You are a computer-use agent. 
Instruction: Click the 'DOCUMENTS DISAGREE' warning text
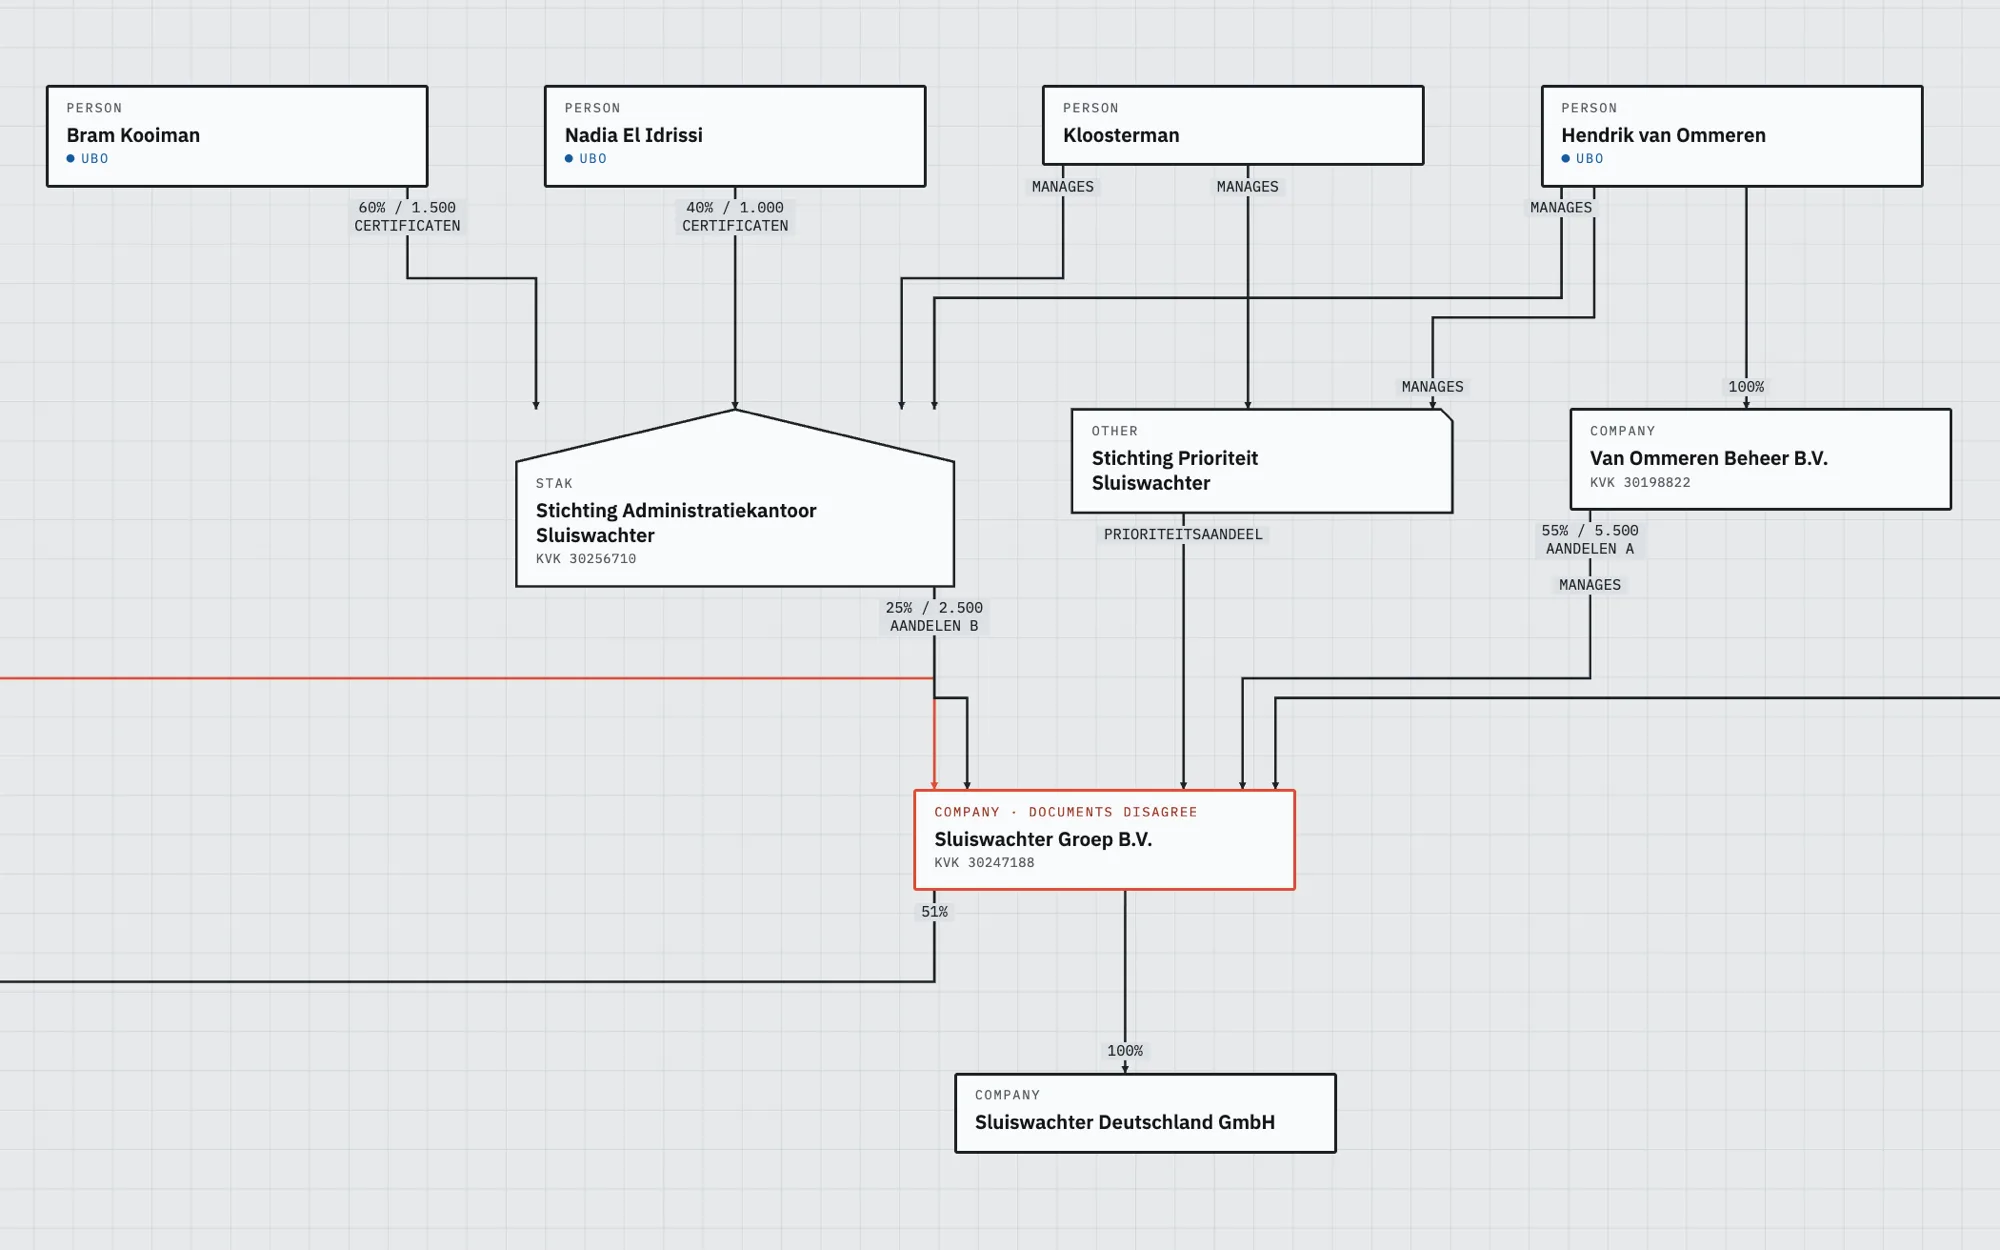[1113, 813]
